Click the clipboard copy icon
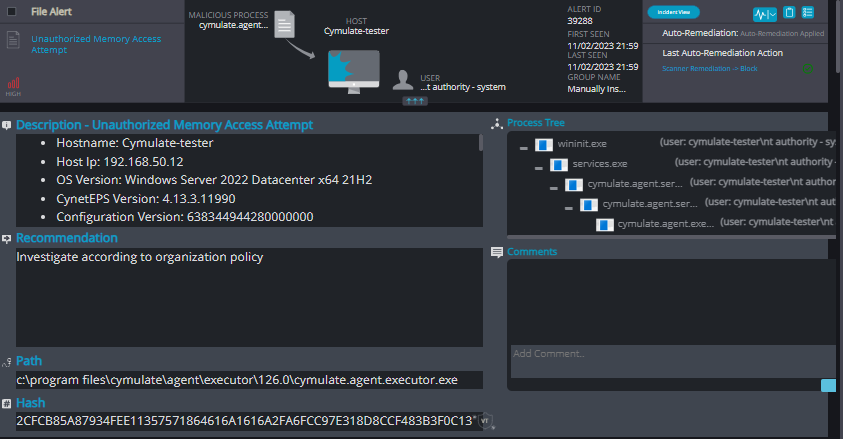This screenshot has height=439, width=843. pos(789,12)
